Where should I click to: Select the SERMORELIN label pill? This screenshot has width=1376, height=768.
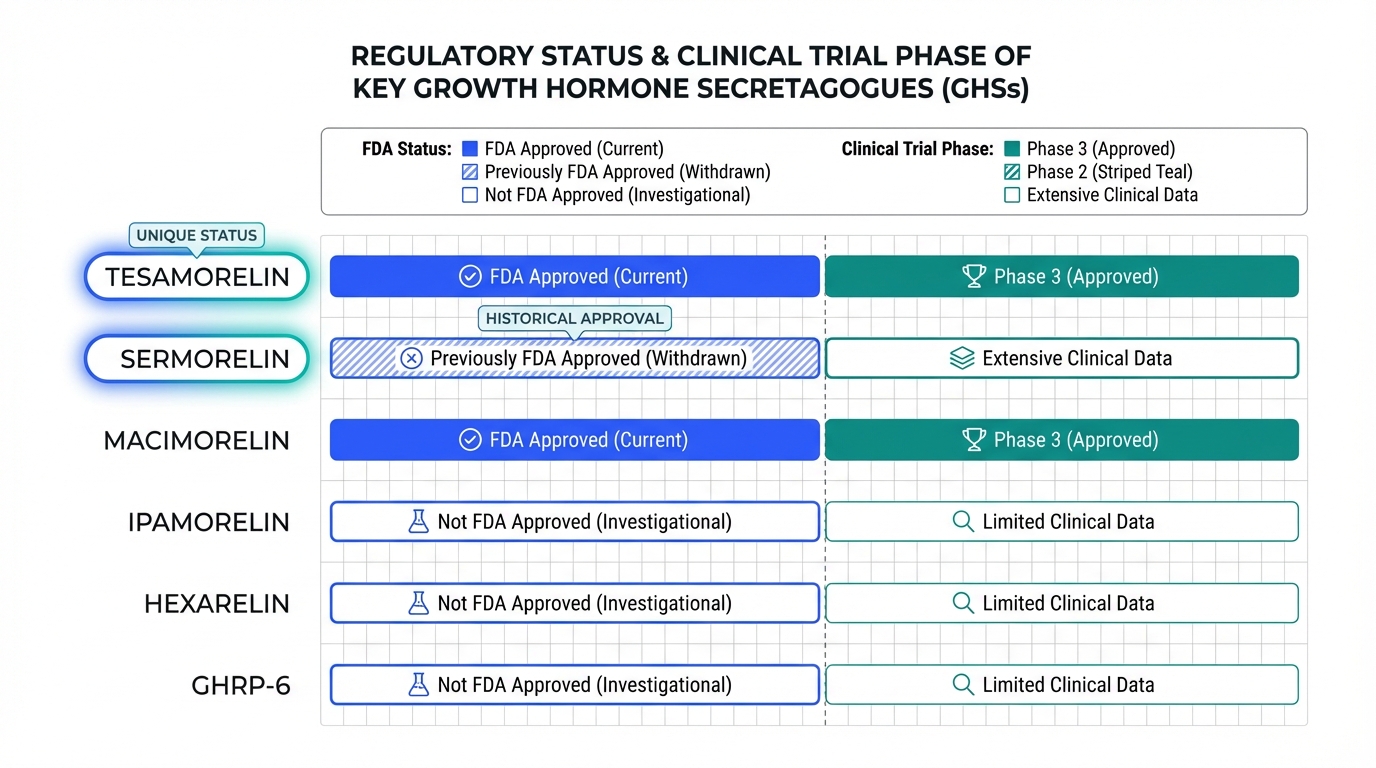[197, 359]
